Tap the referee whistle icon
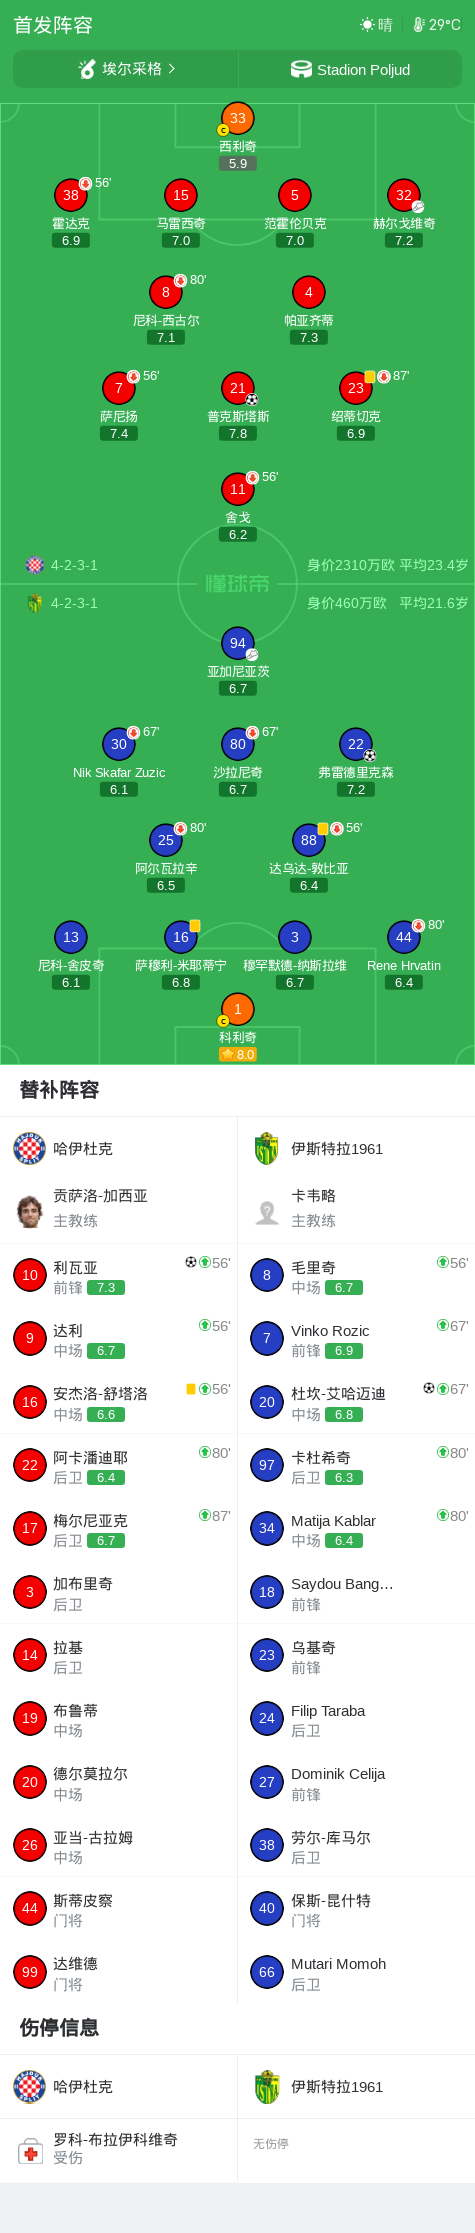 pos(87,69)
